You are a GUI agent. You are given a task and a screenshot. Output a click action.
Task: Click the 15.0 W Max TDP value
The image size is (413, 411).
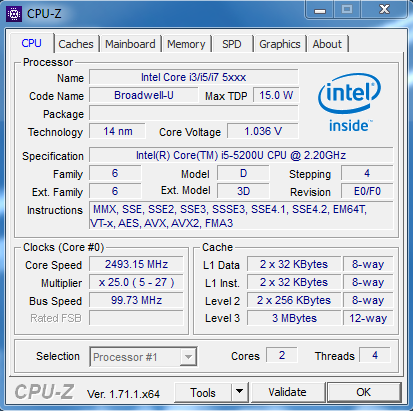[x=276, y=95]
